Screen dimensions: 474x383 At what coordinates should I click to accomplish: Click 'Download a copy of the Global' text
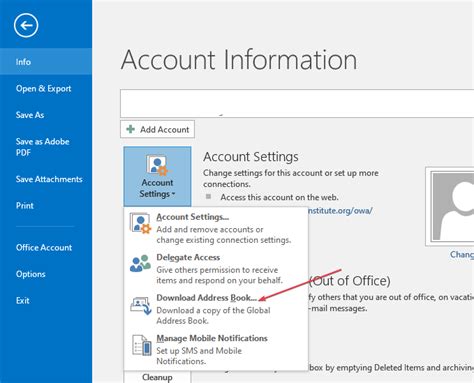(213, 310)
